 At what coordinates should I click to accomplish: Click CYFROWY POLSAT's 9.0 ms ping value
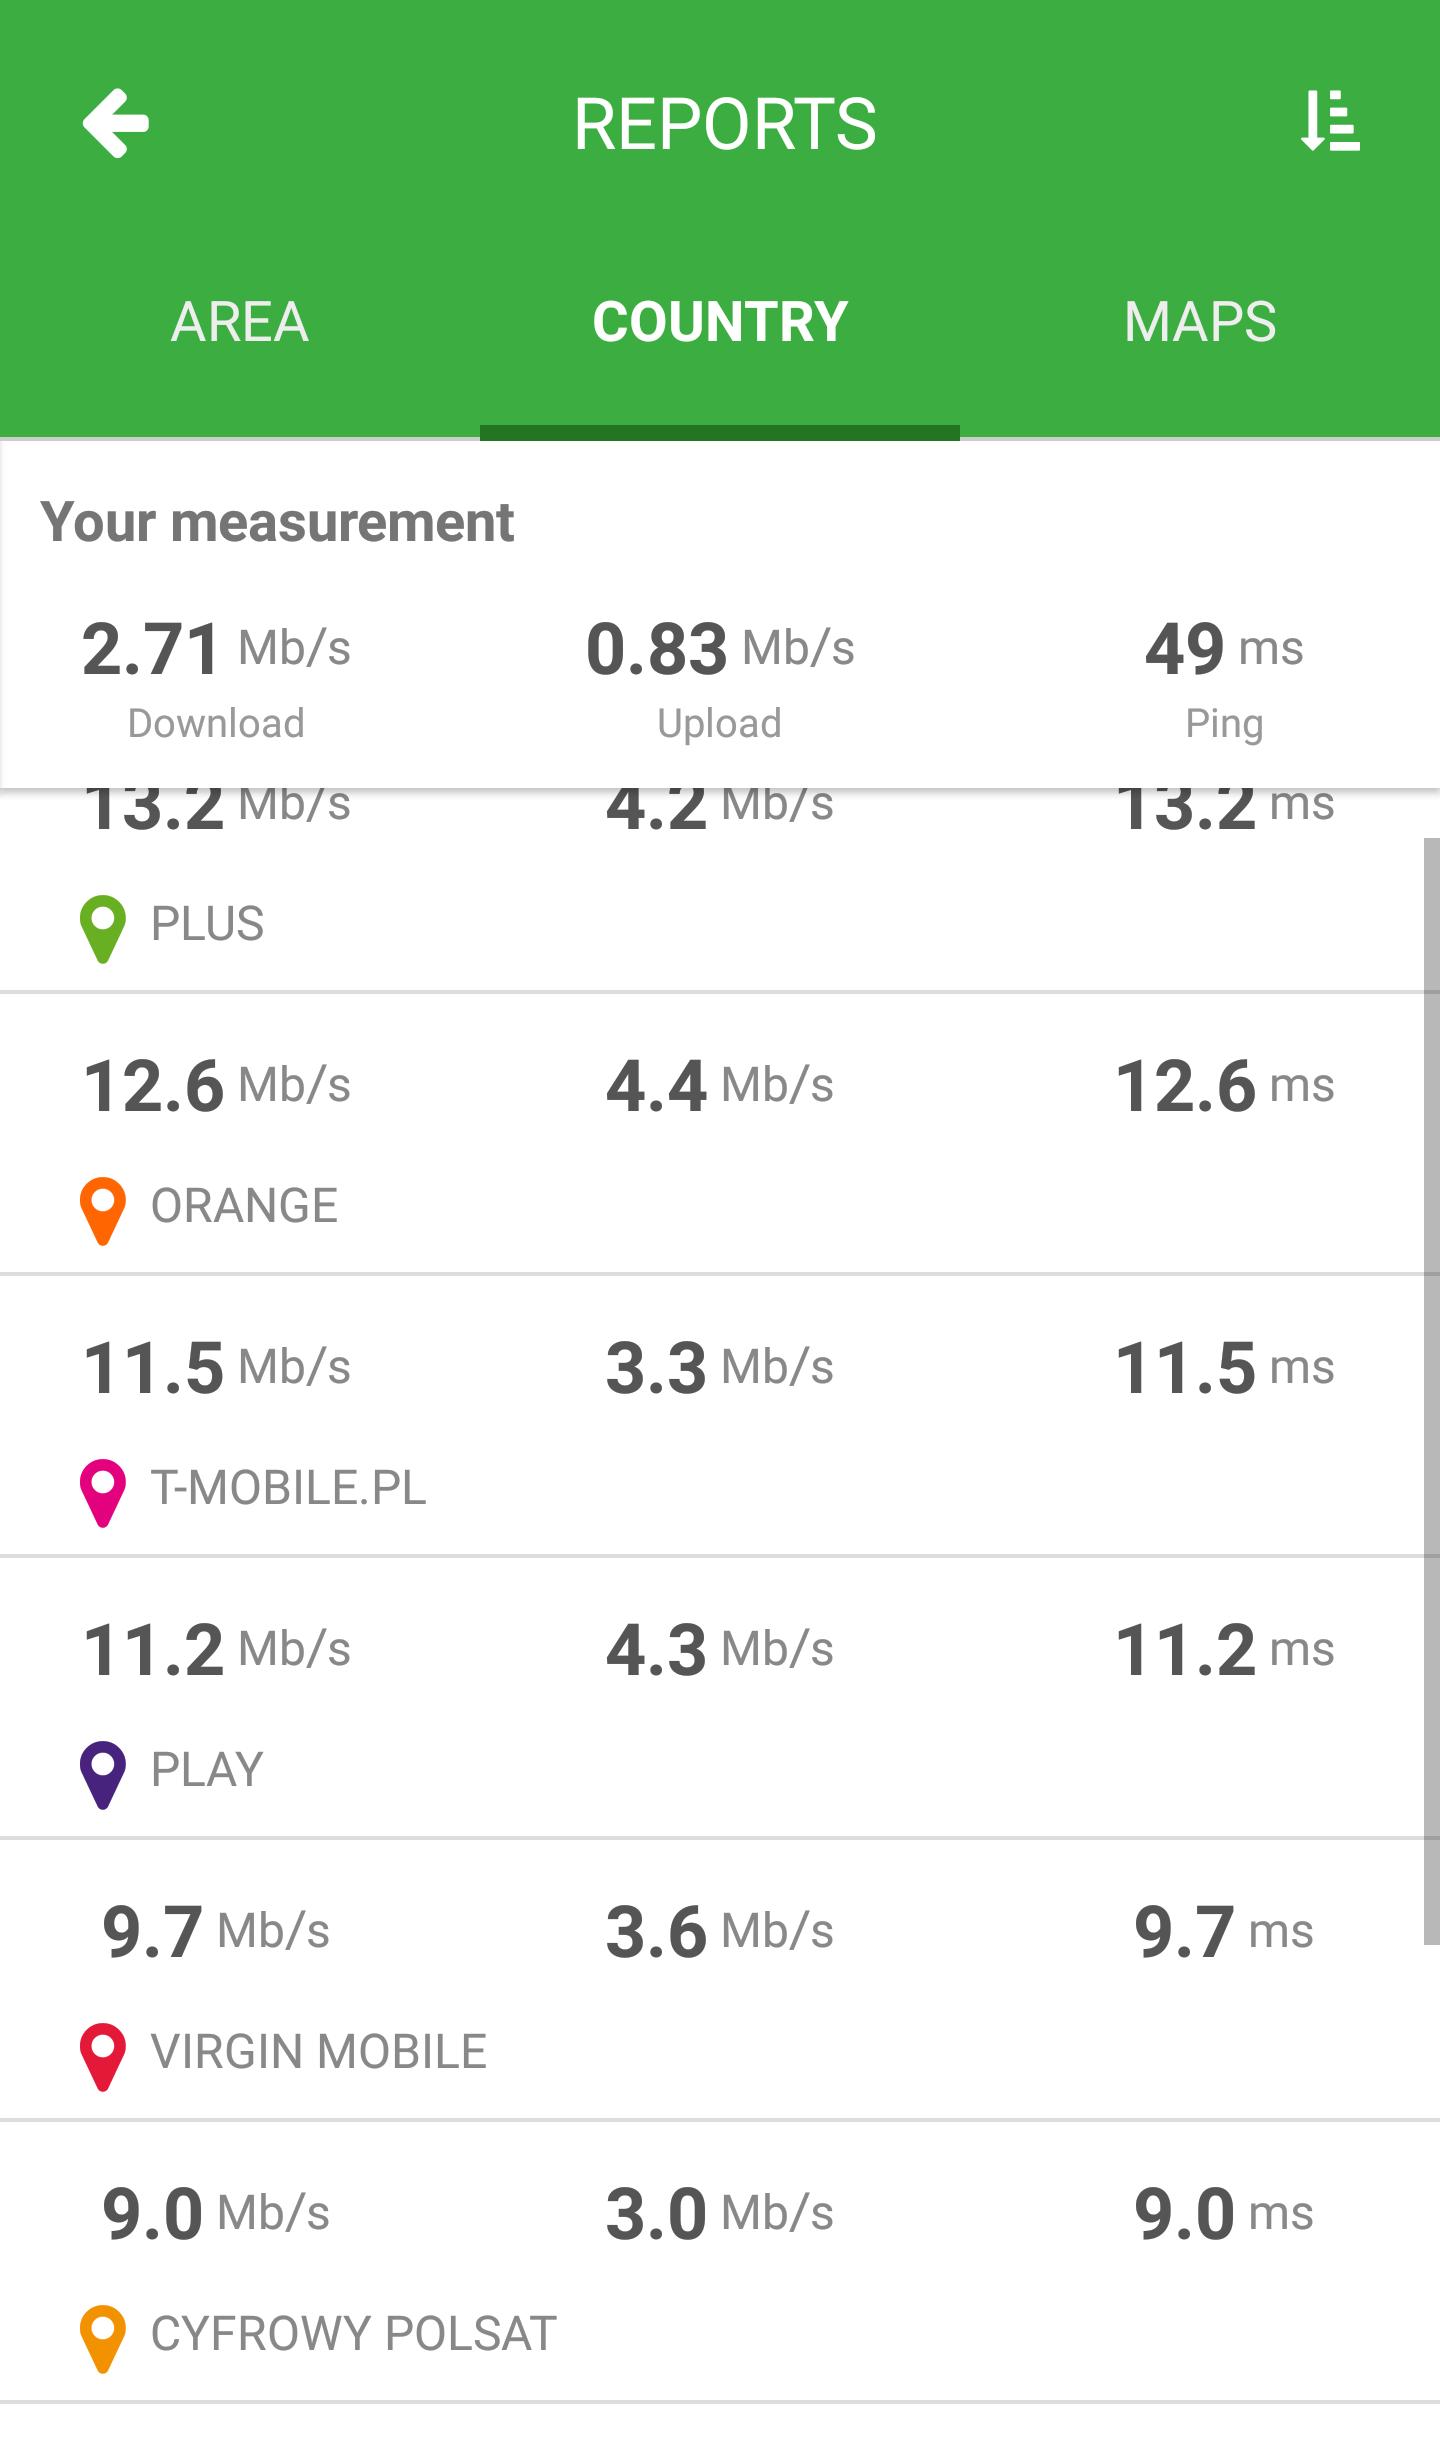pos(1223,2214)
